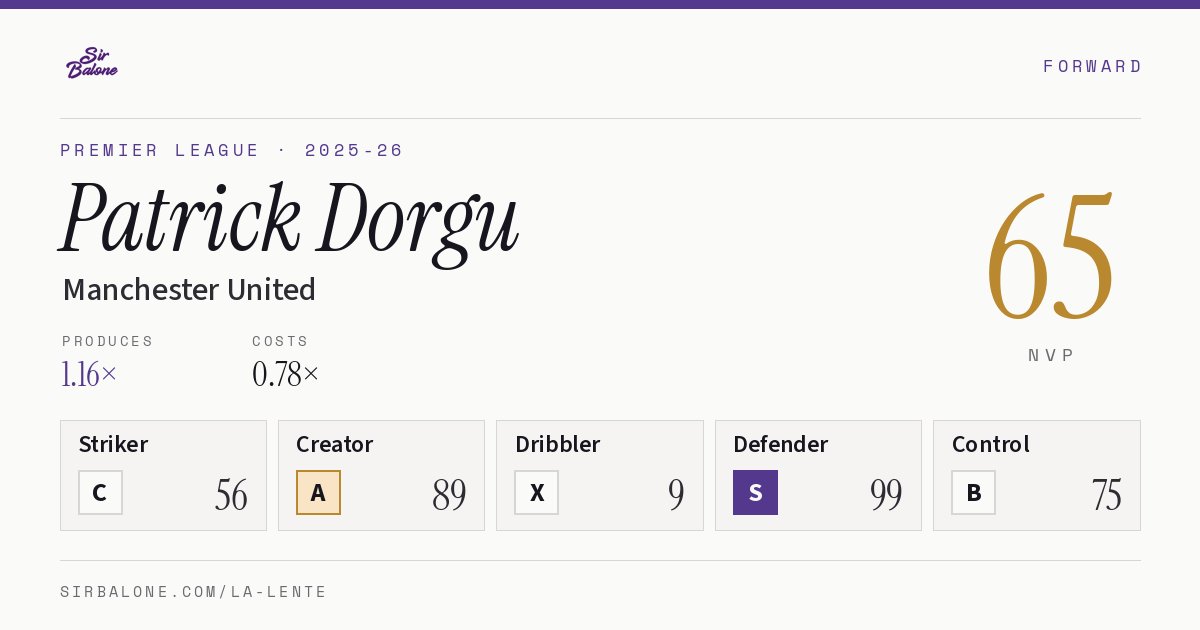Screen dimensions: 1200x630
Task: Click the Control card title
Action: [990, 444]
